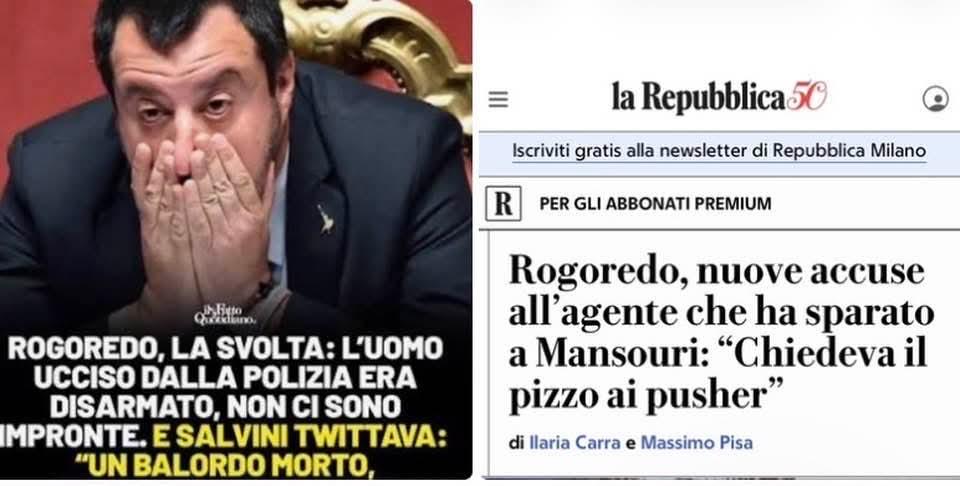Select the PER GLI ABBONATI PREMIUM label
Viewport: 960px width, 486px height.
655,204
